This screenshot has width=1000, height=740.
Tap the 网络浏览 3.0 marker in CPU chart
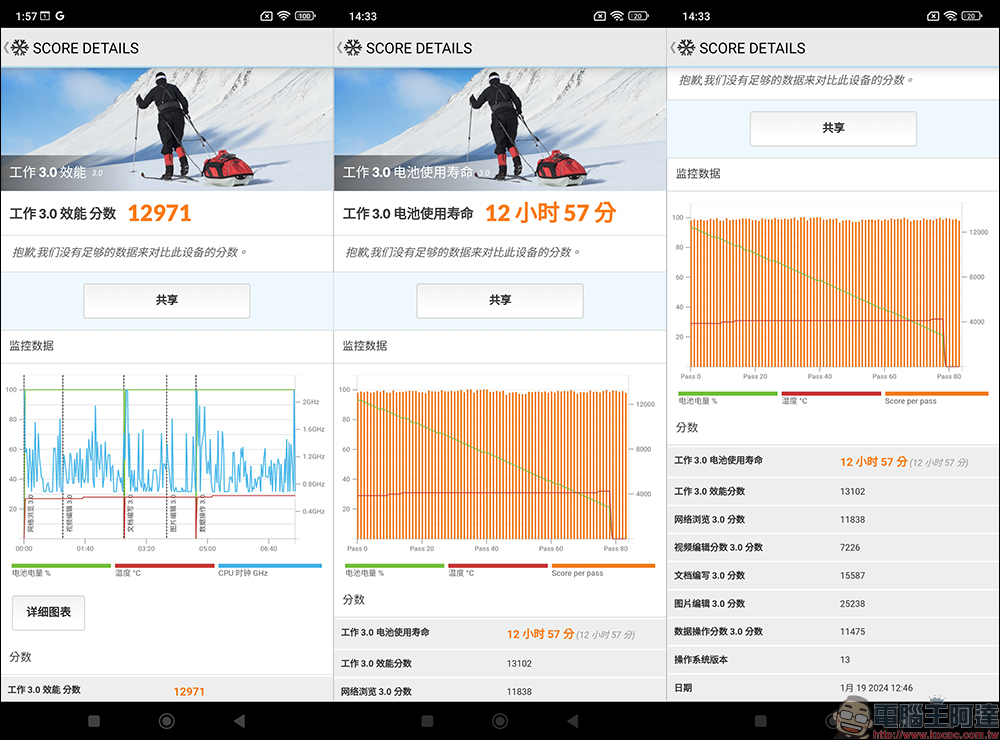pyautogui.click(x=30, y=514)
